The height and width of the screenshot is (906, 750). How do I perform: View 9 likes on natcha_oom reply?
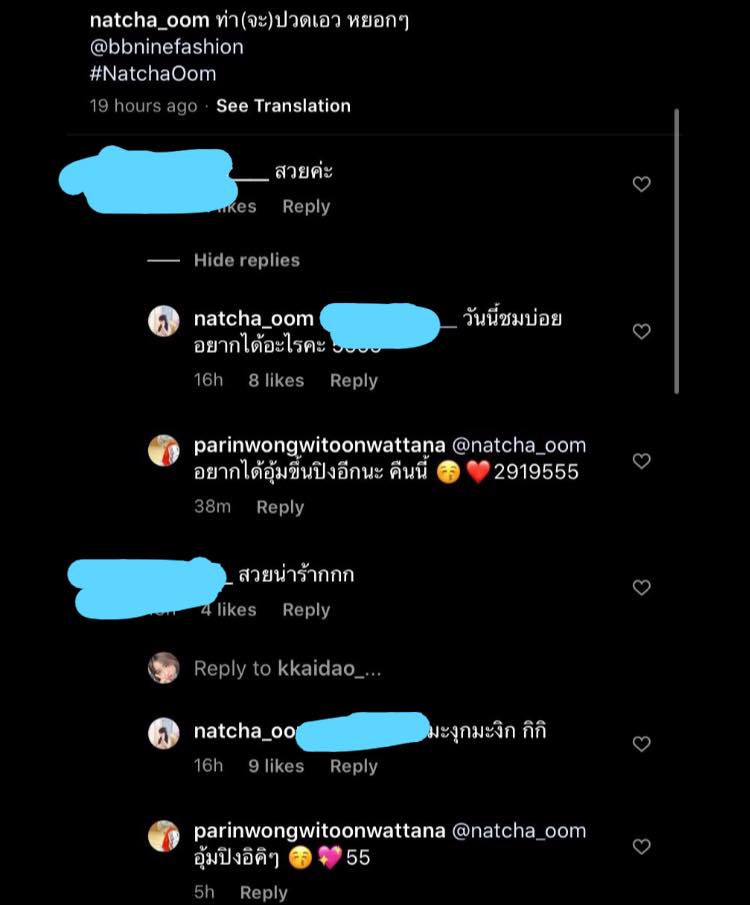(276, 766)
